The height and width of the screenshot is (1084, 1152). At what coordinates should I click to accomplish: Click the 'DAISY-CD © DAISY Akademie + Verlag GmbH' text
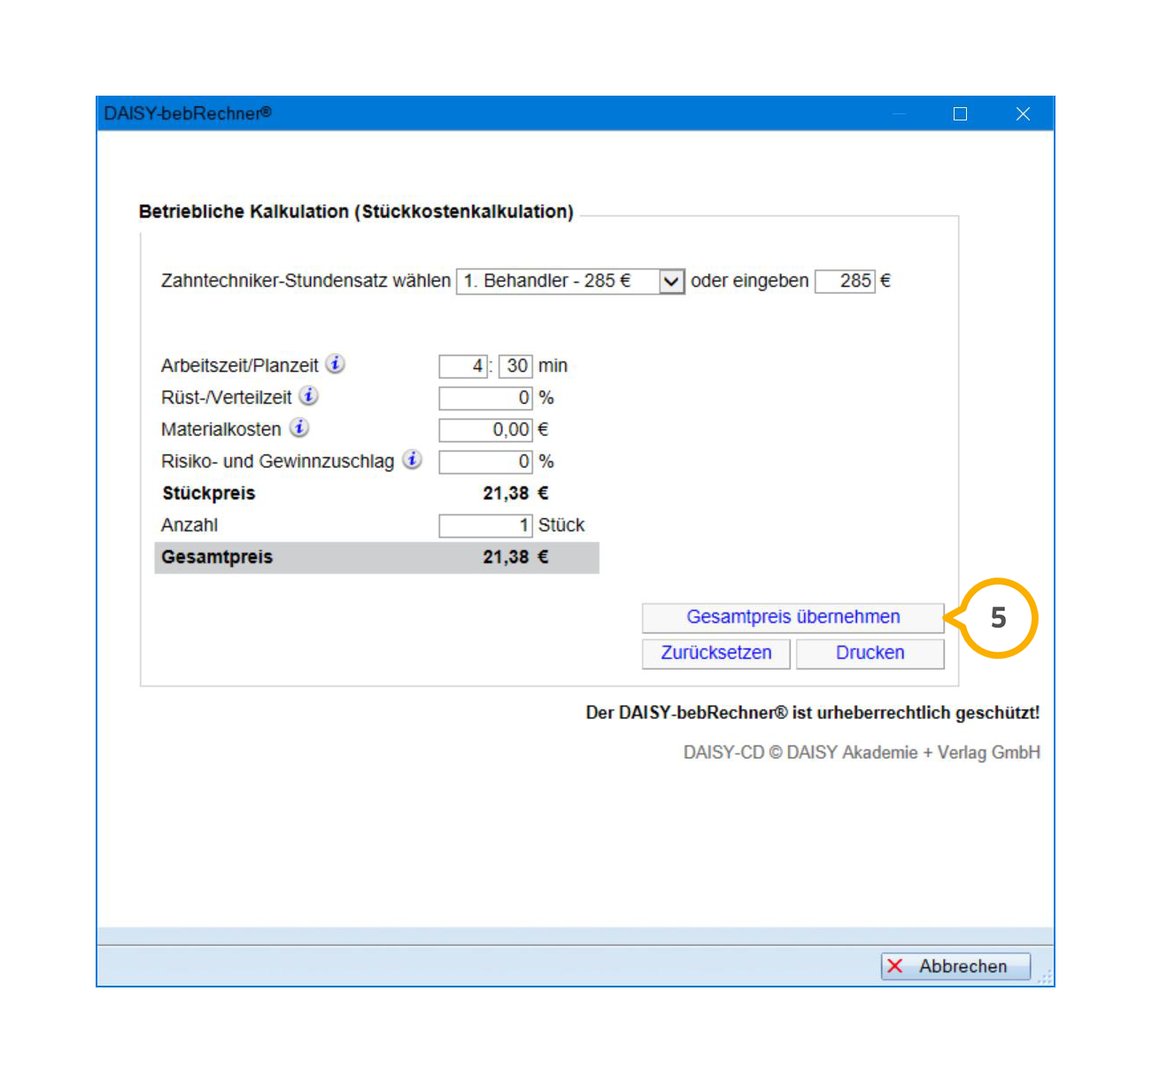pyautogui.click(x=862, y=753)
